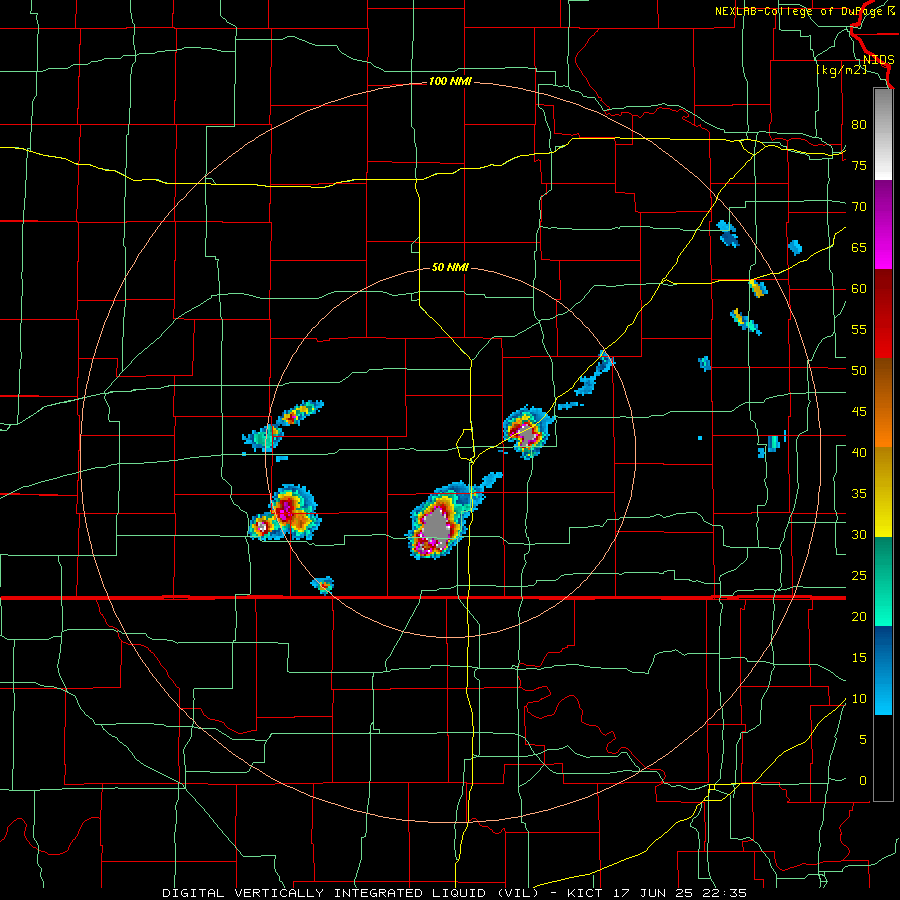Click the legend value 55
Viewport: 900px width, 900px height.
tap(859, 329)
